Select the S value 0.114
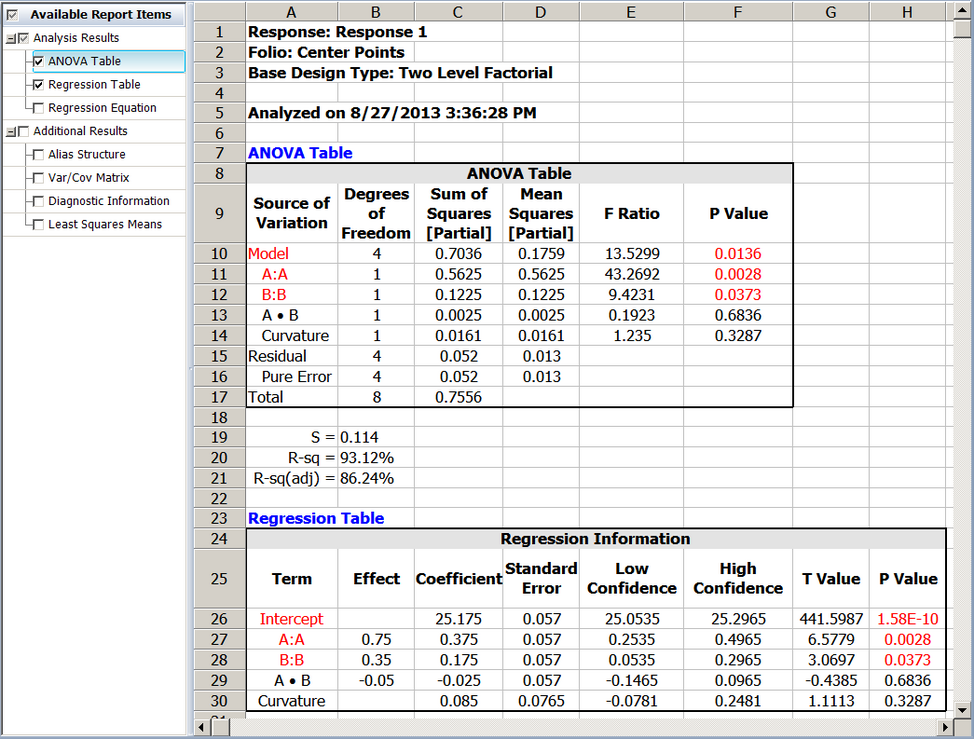 [359, 437]
